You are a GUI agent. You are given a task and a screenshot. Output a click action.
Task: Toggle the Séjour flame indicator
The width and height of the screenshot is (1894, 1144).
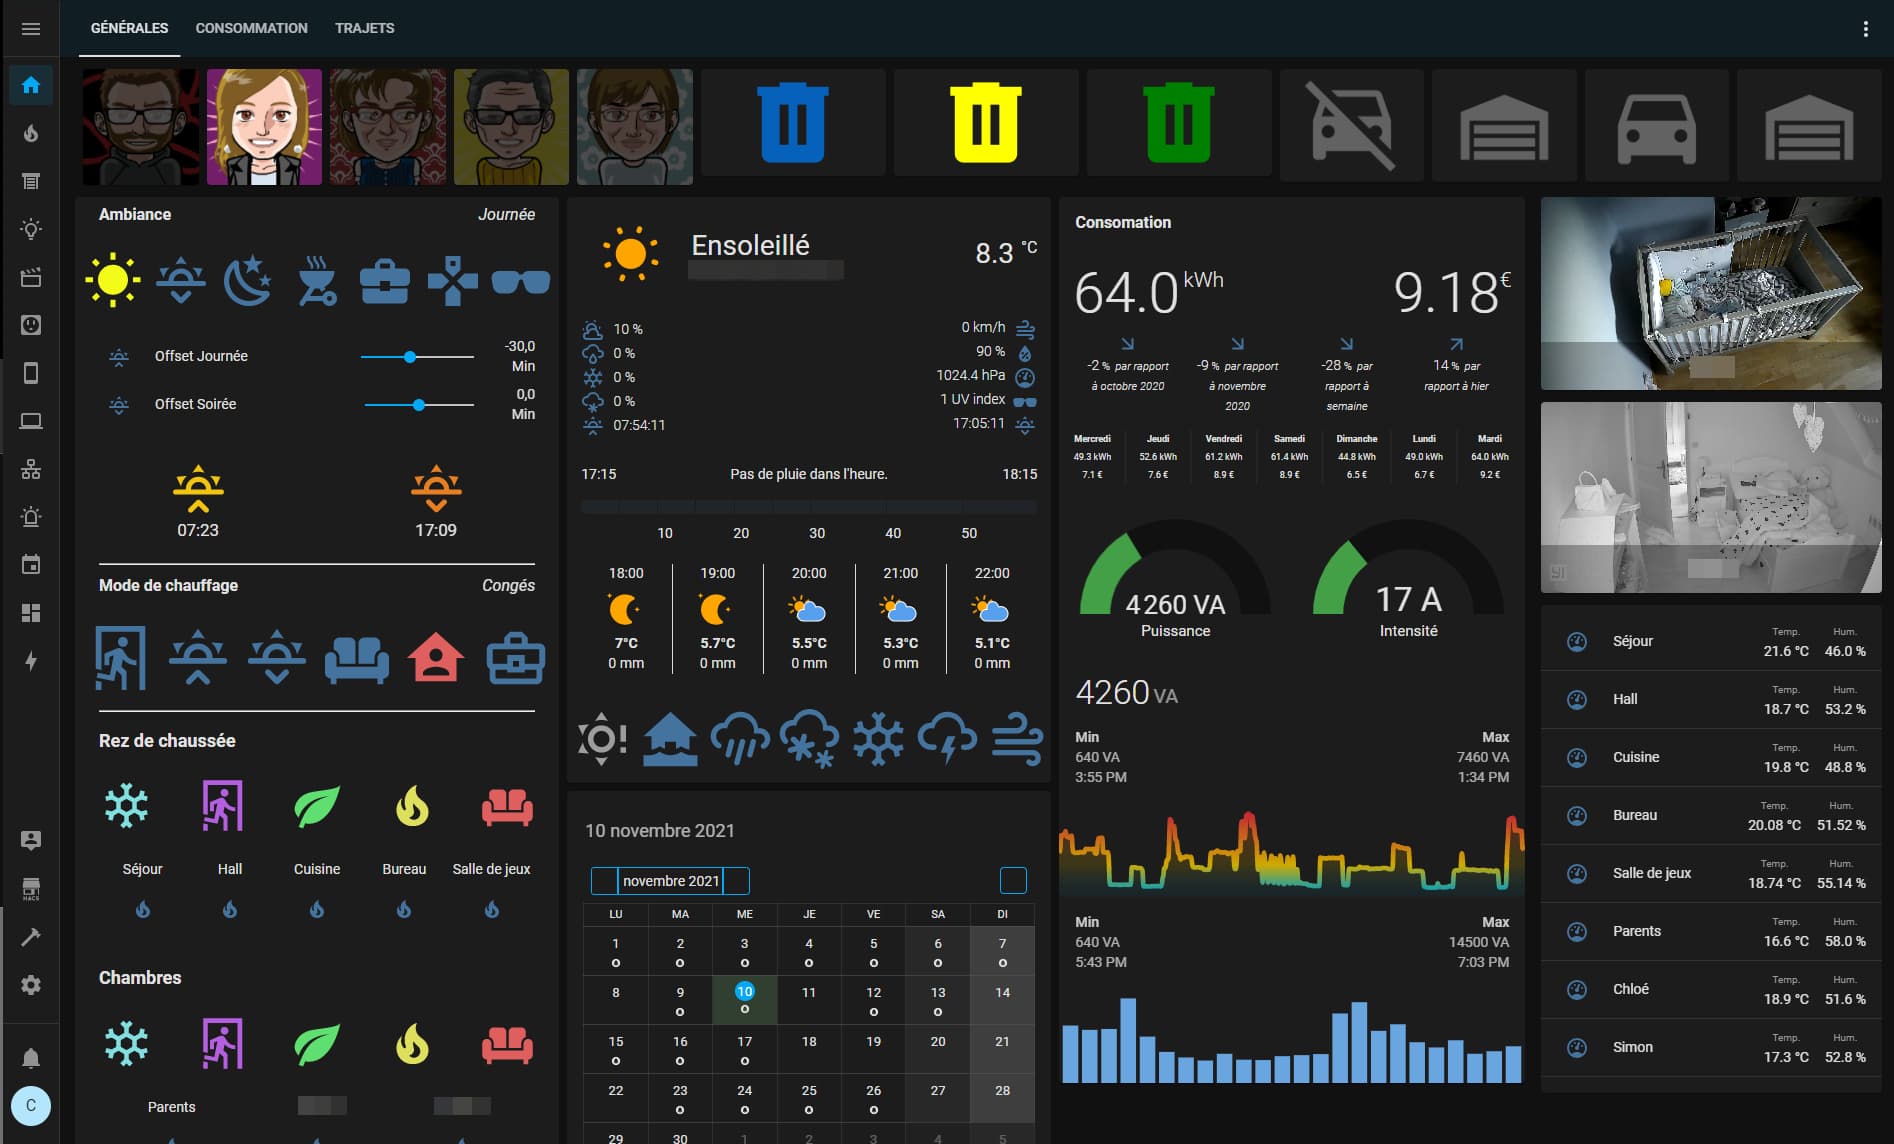(x=143, y=909)
